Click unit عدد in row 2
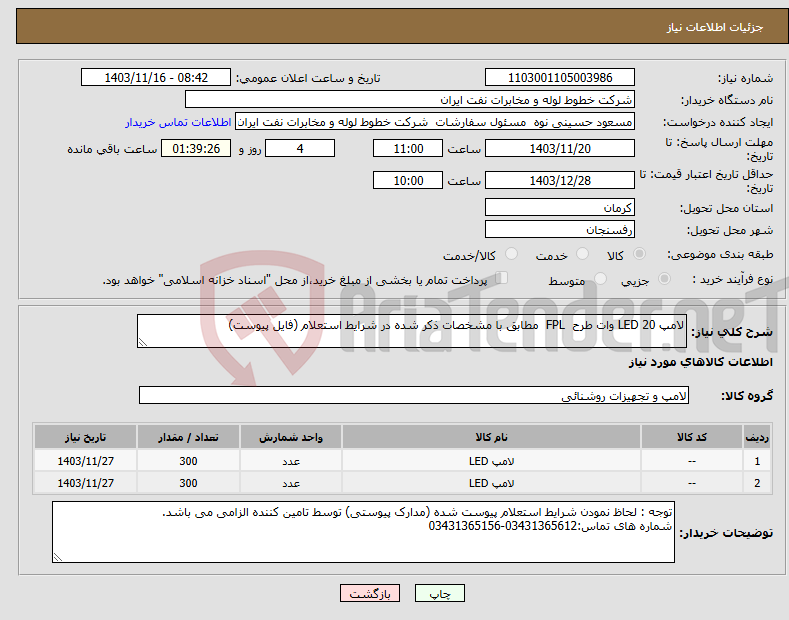Viewport: 789px width, 620px height. pyautogui.click(x=291, y=483)
